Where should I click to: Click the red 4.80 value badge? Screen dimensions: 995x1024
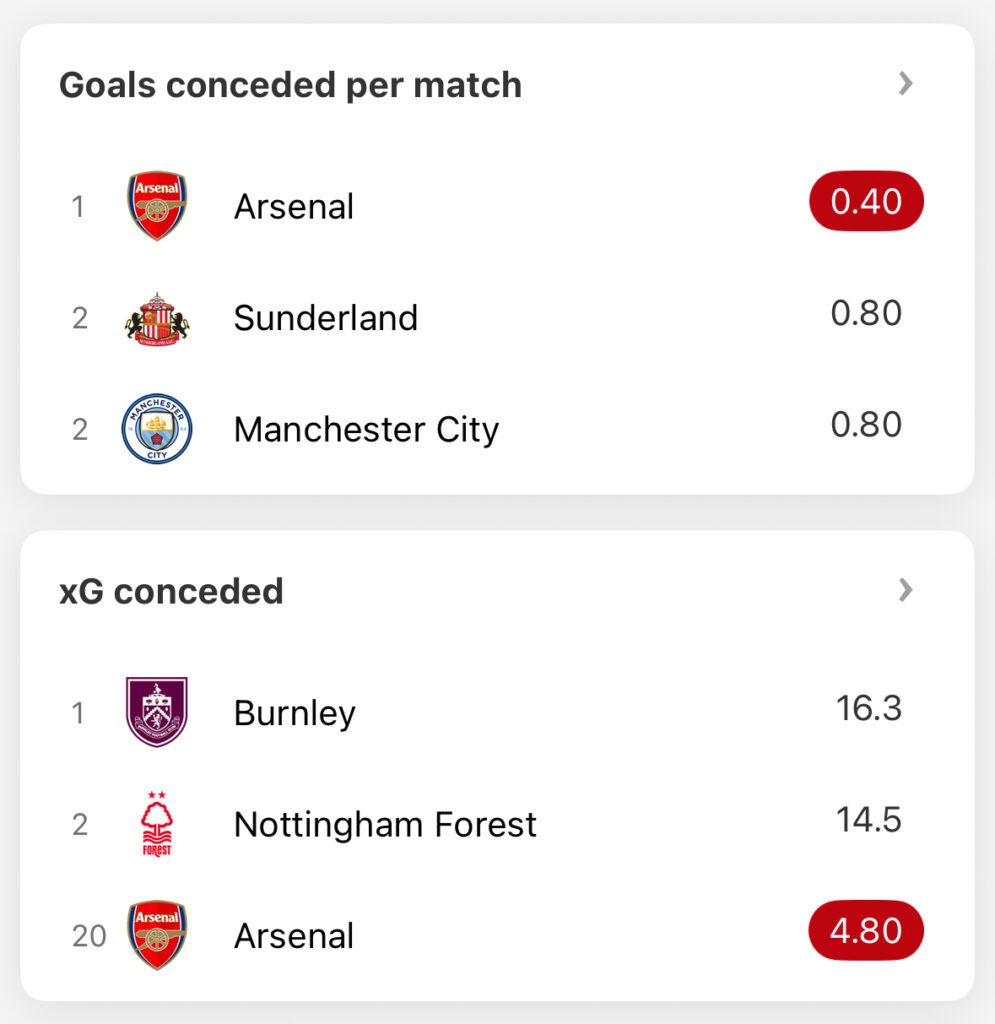click(x=866, y=931)
